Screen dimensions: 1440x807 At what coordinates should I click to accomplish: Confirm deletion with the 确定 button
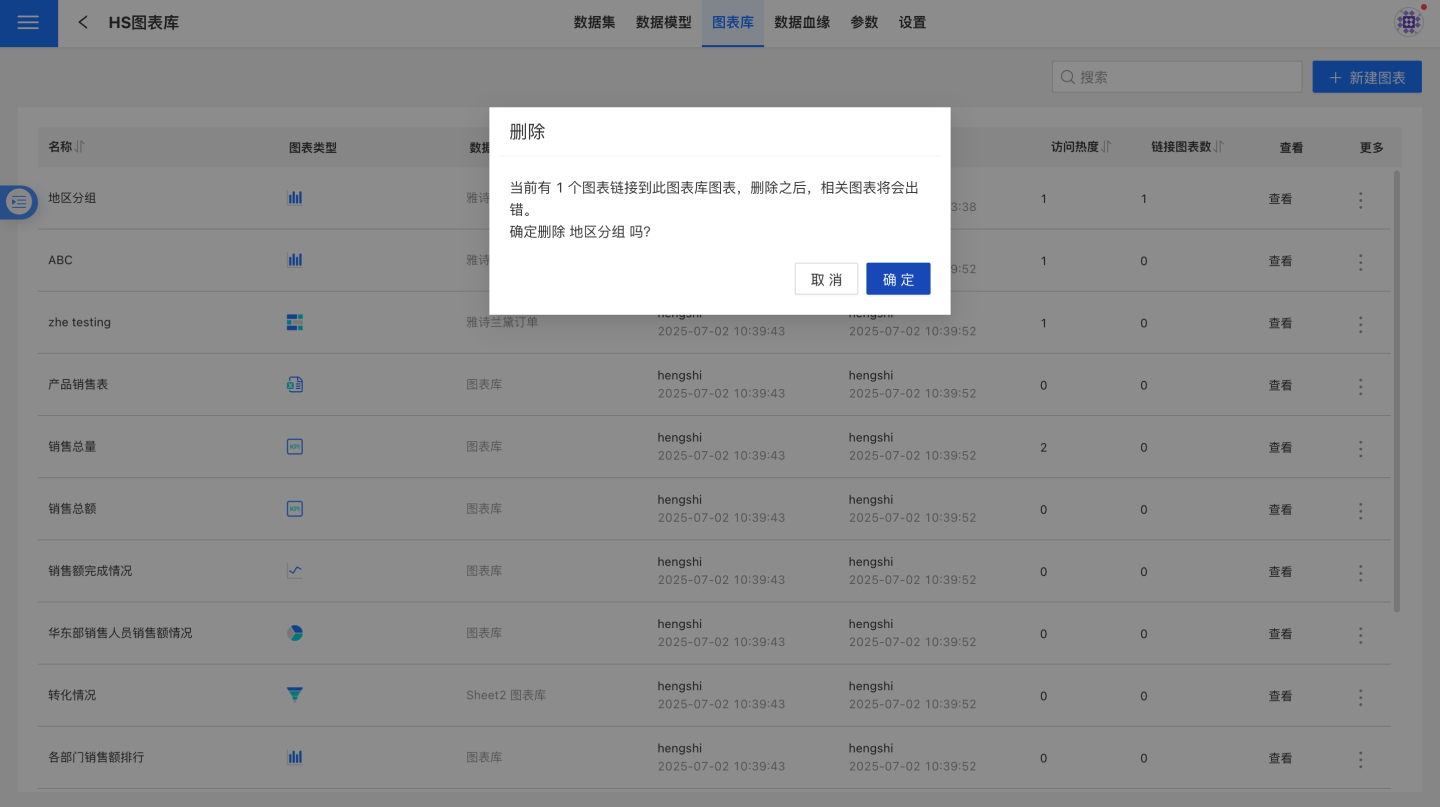(898, 279)
